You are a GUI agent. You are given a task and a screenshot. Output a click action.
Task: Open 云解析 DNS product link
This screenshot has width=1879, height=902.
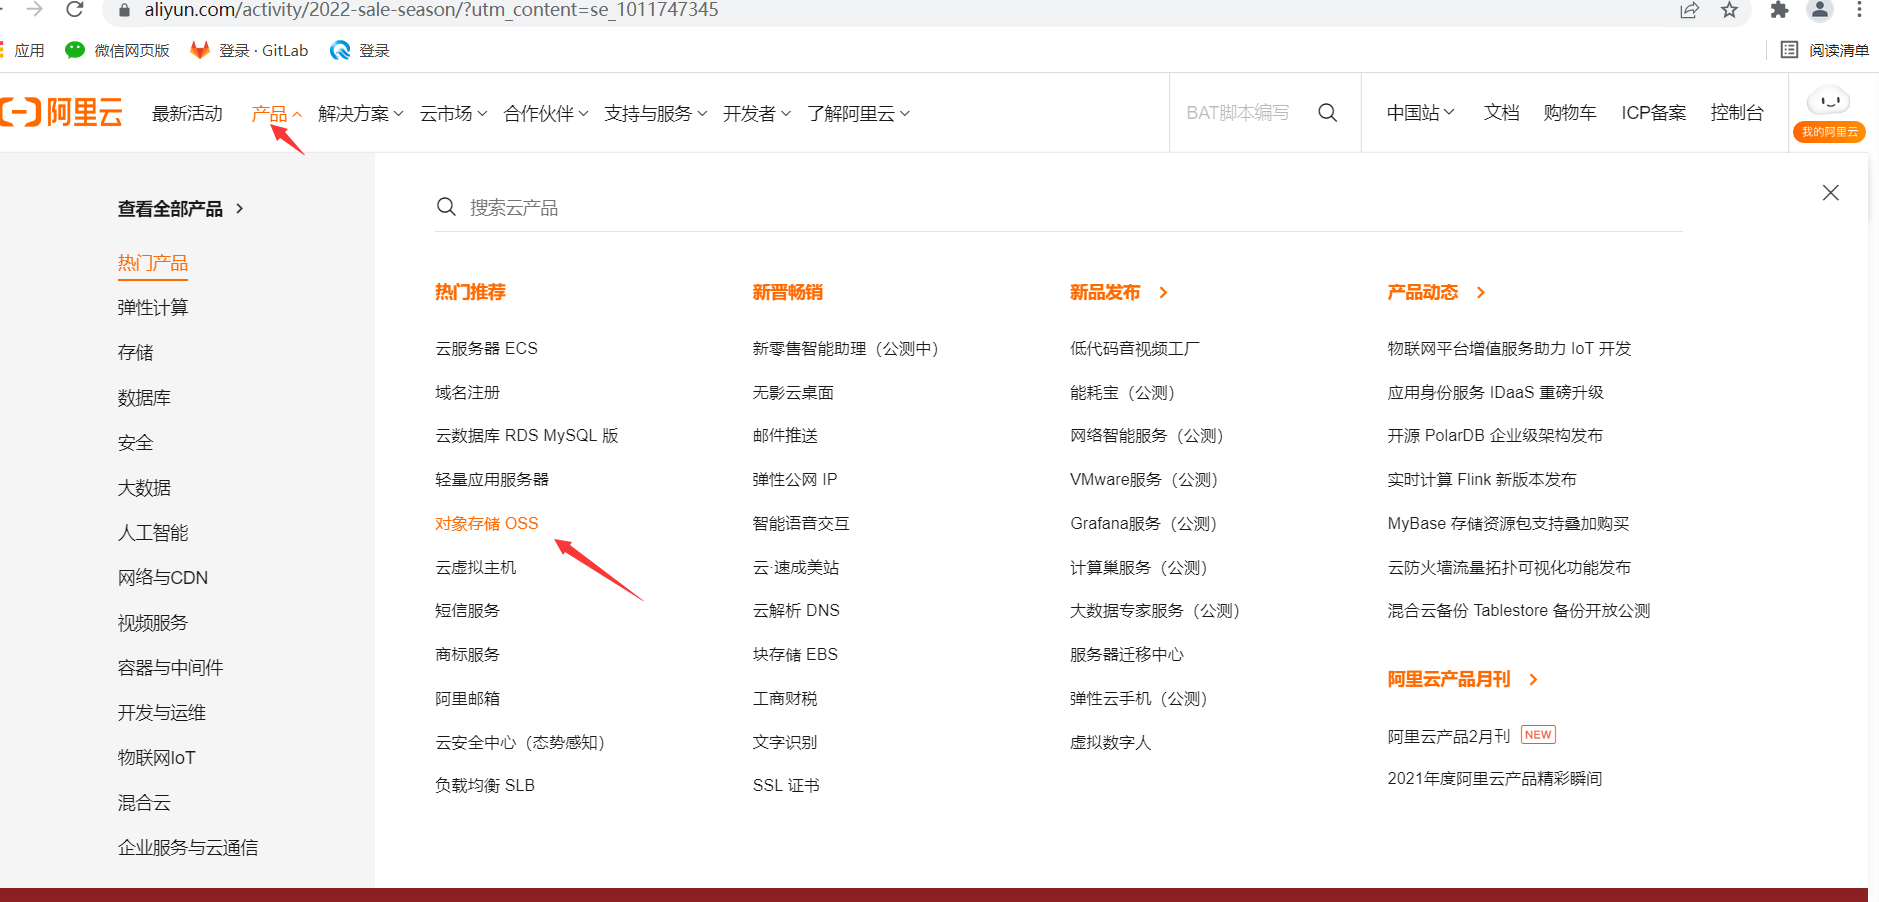796,610
